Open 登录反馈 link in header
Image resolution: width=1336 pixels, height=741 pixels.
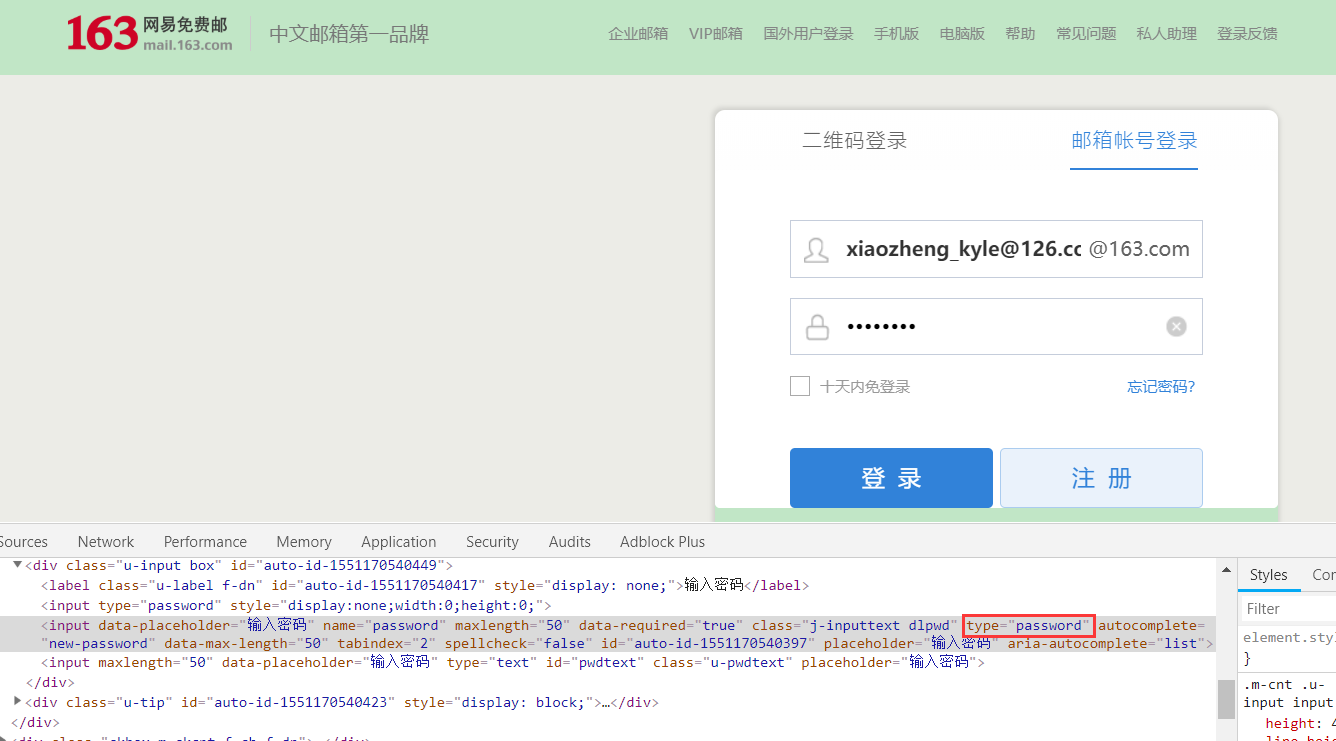(x=1247, y=33)
